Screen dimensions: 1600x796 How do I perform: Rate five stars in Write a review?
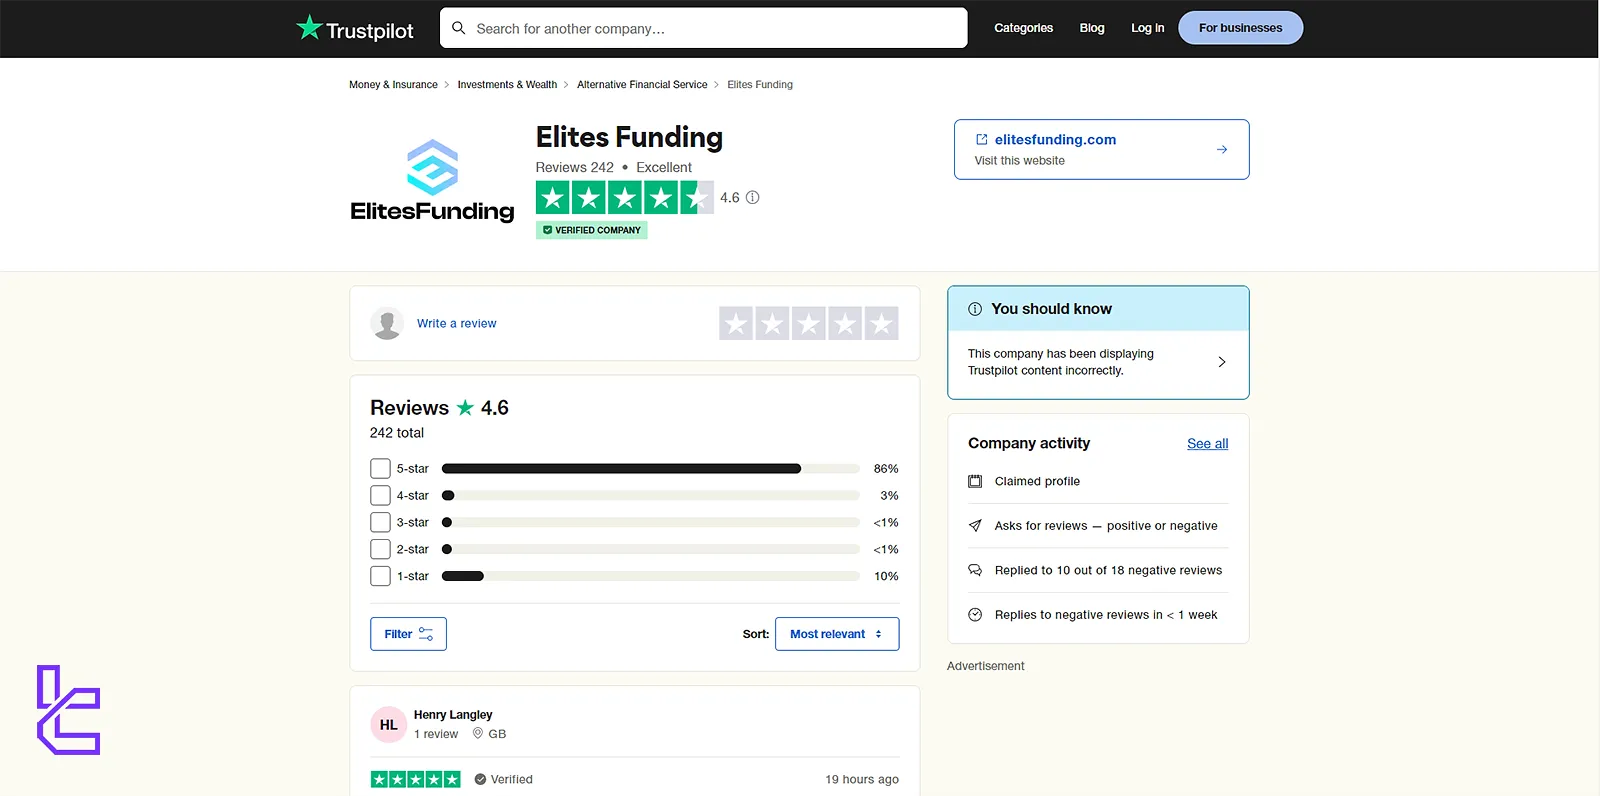(x=881, y=323)
